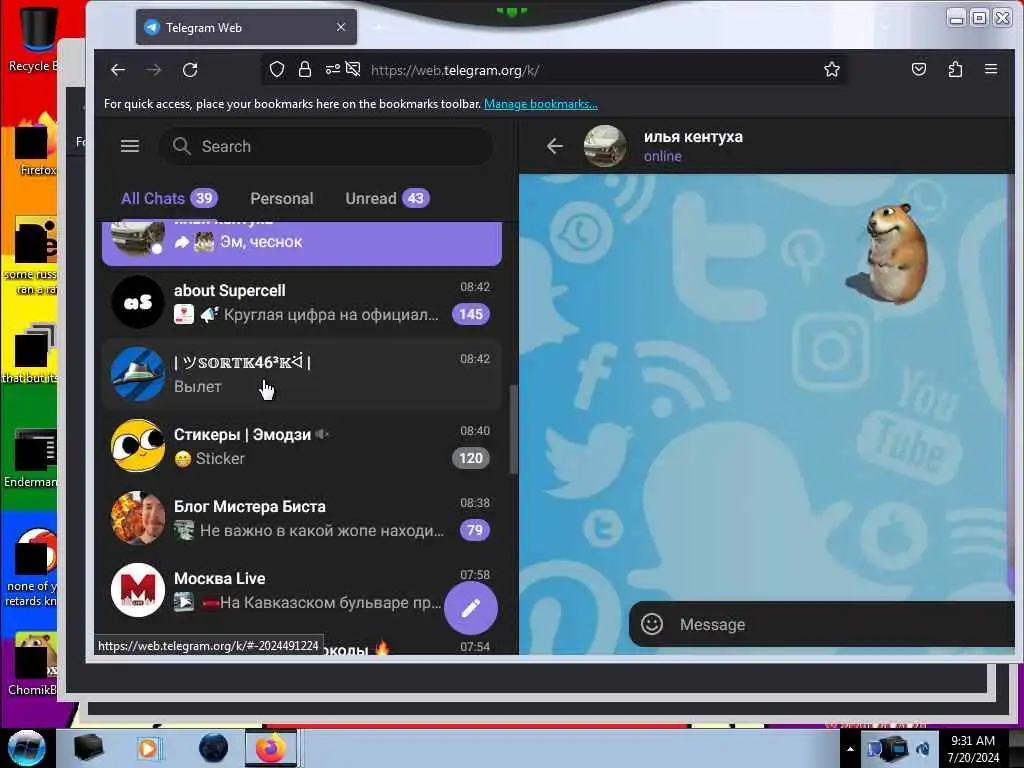The width and height of the screenshot is (1024, 768).
Task: Close the Telegram Web tab
Action: [341, 27]
